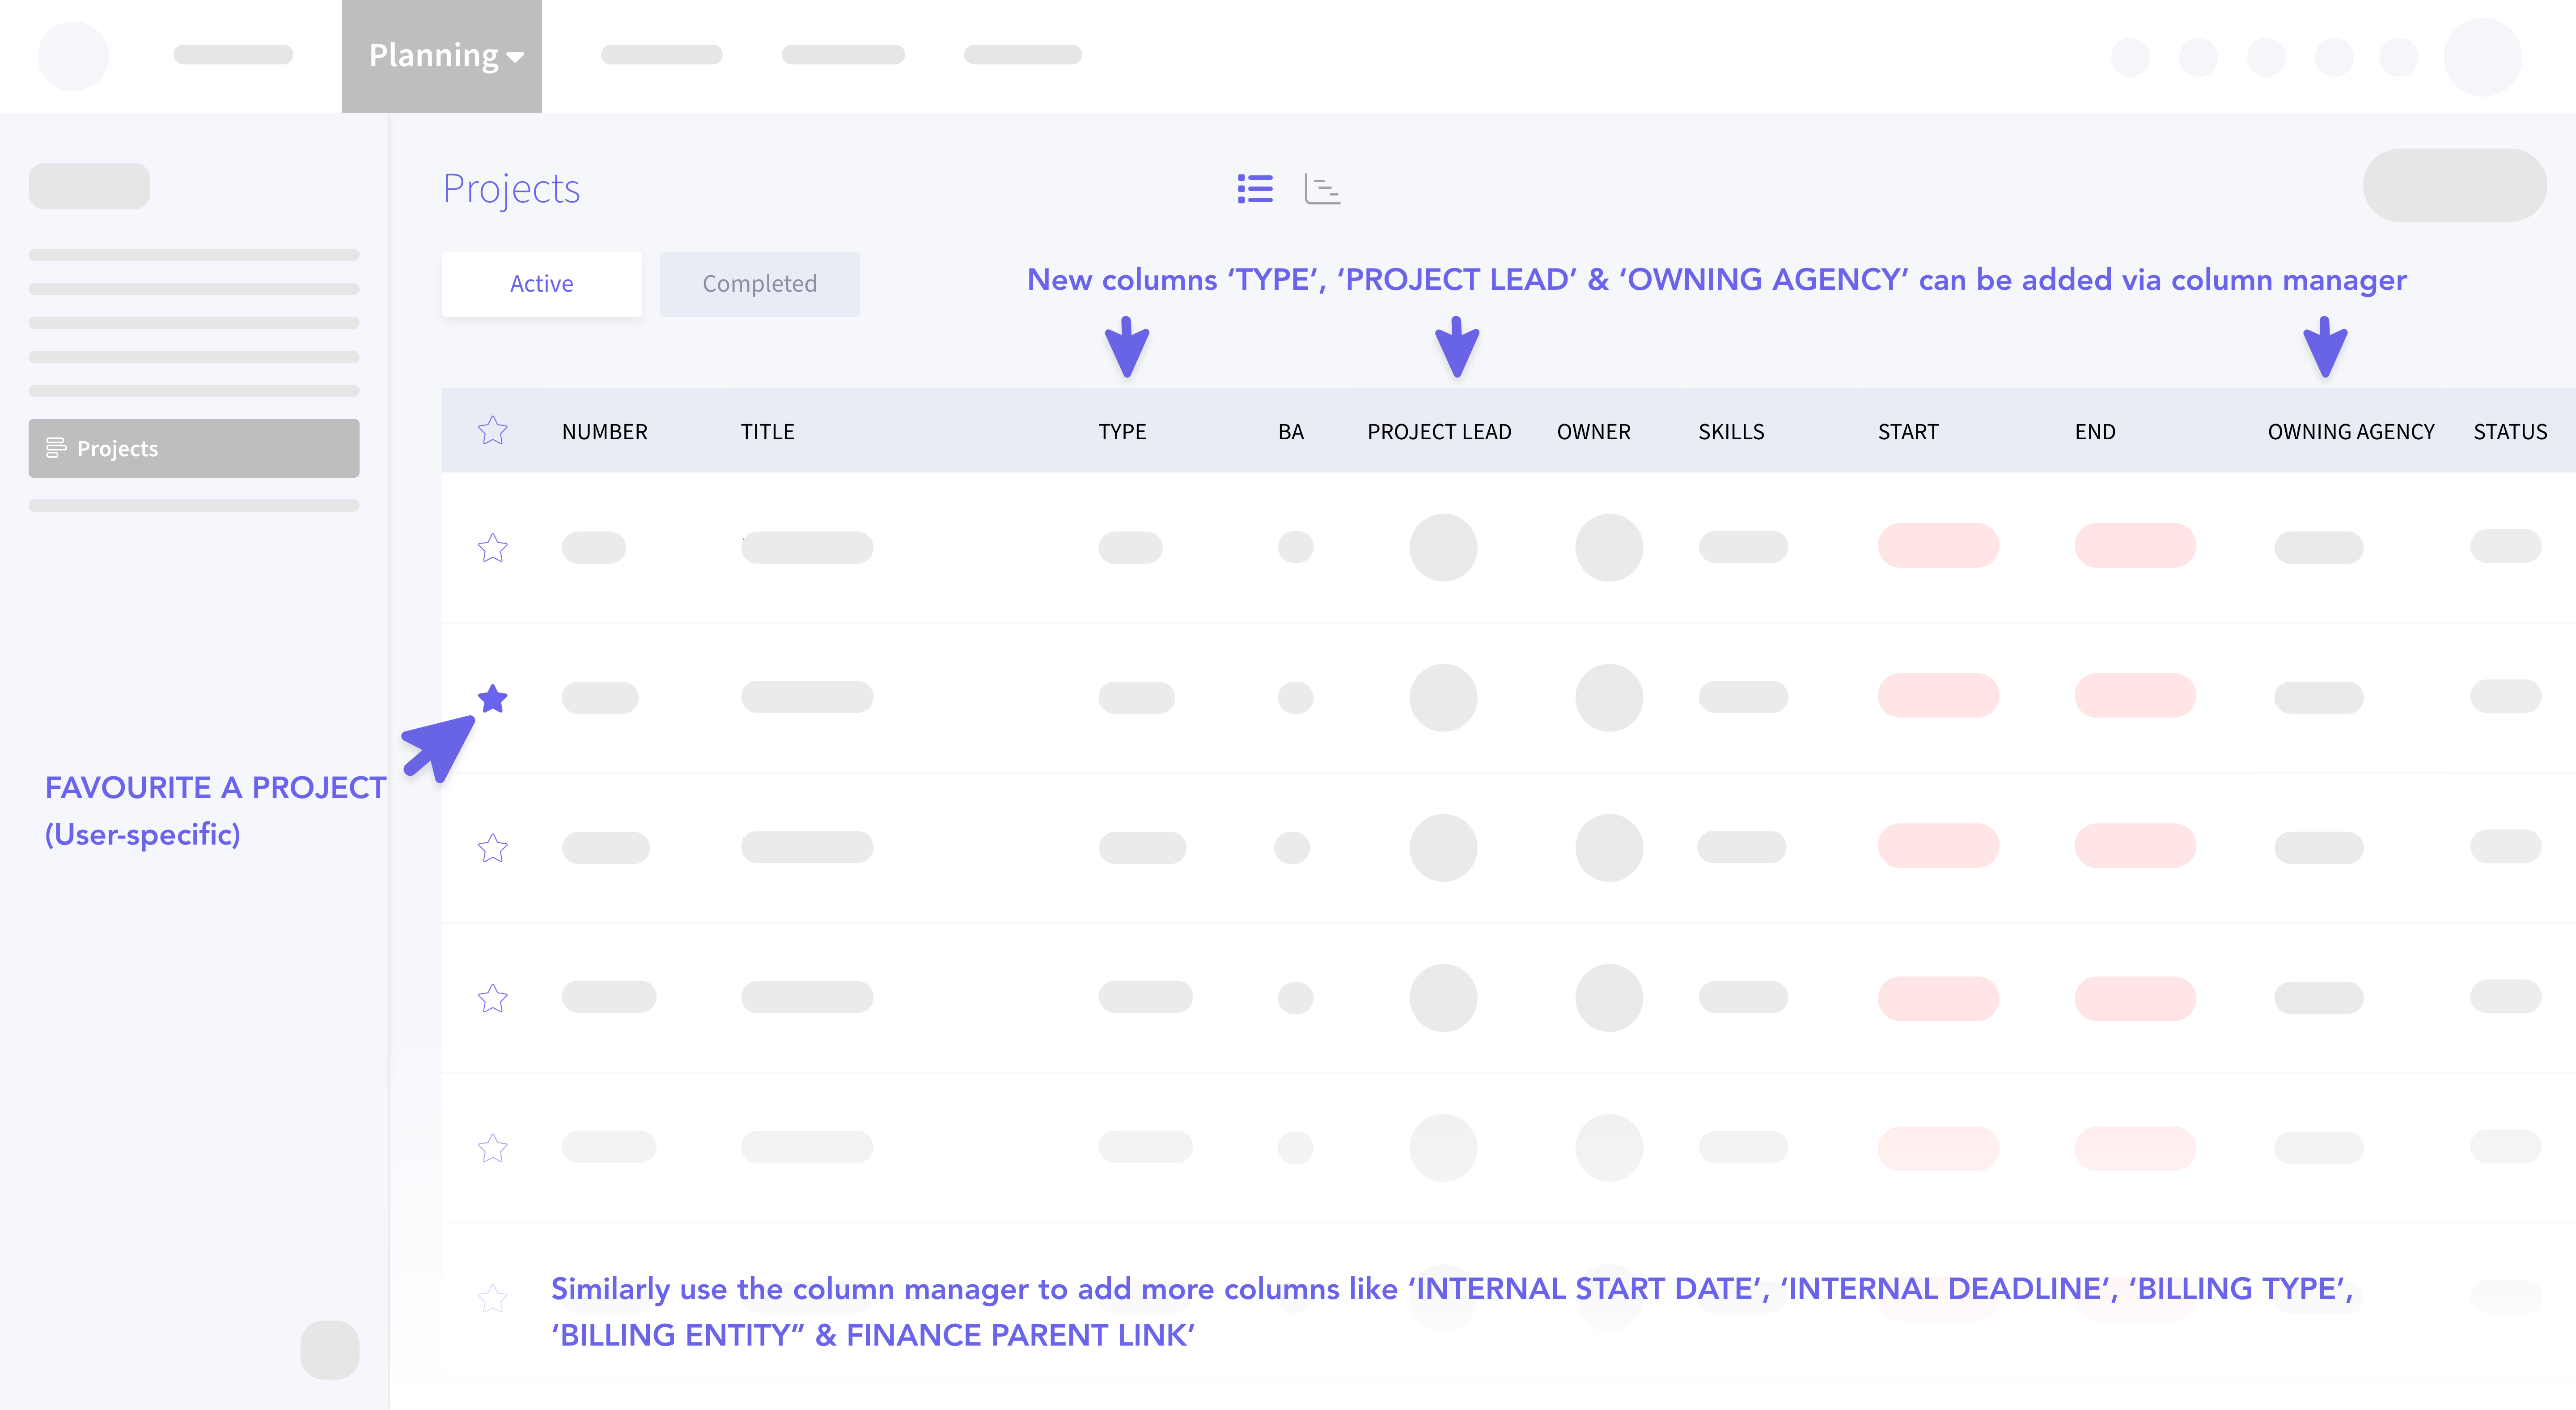2576x1410 pixels.
Task: Favourite the third project row star
Action: point(492,848)
